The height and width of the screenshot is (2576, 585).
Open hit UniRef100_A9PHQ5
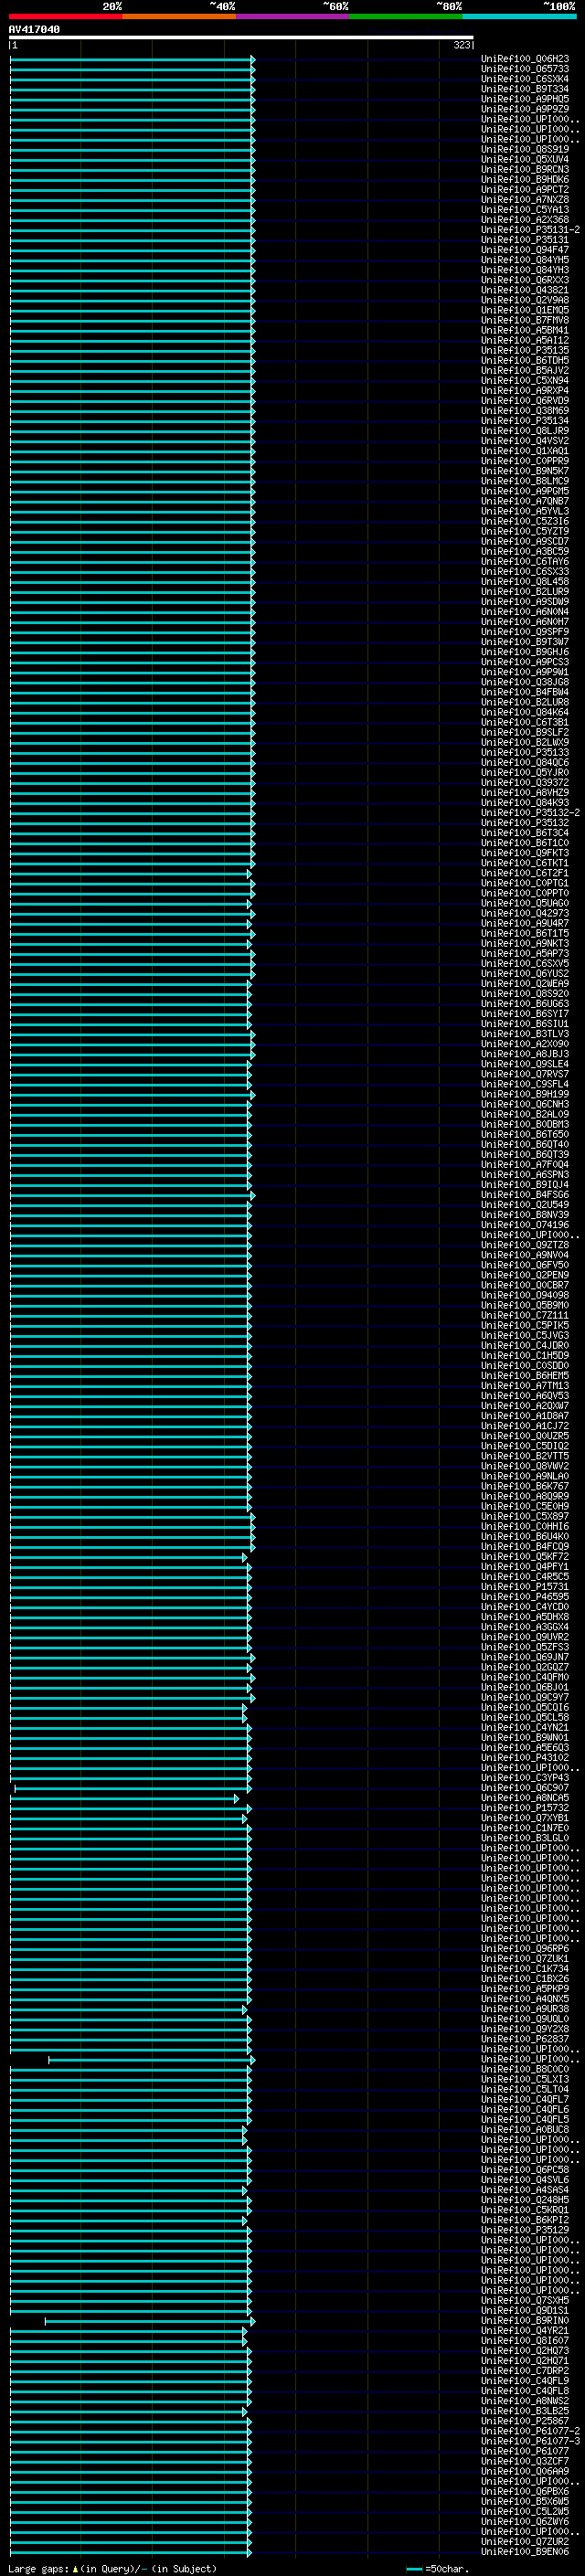click(x=525, y=99)
